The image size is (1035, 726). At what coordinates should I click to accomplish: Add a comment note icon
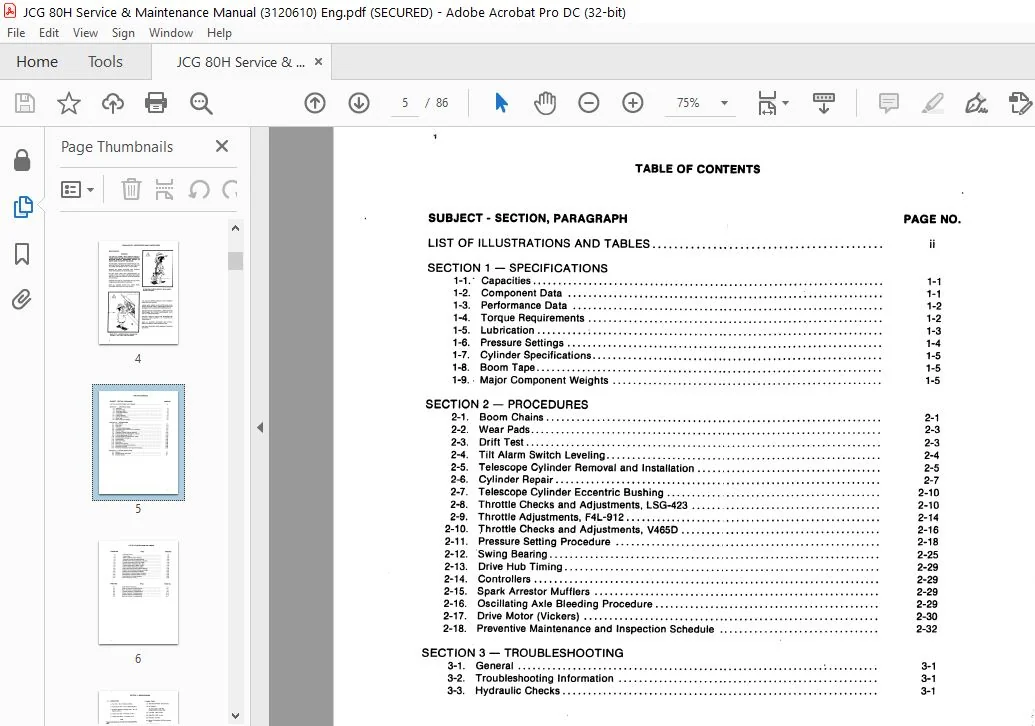click(888, 103)
